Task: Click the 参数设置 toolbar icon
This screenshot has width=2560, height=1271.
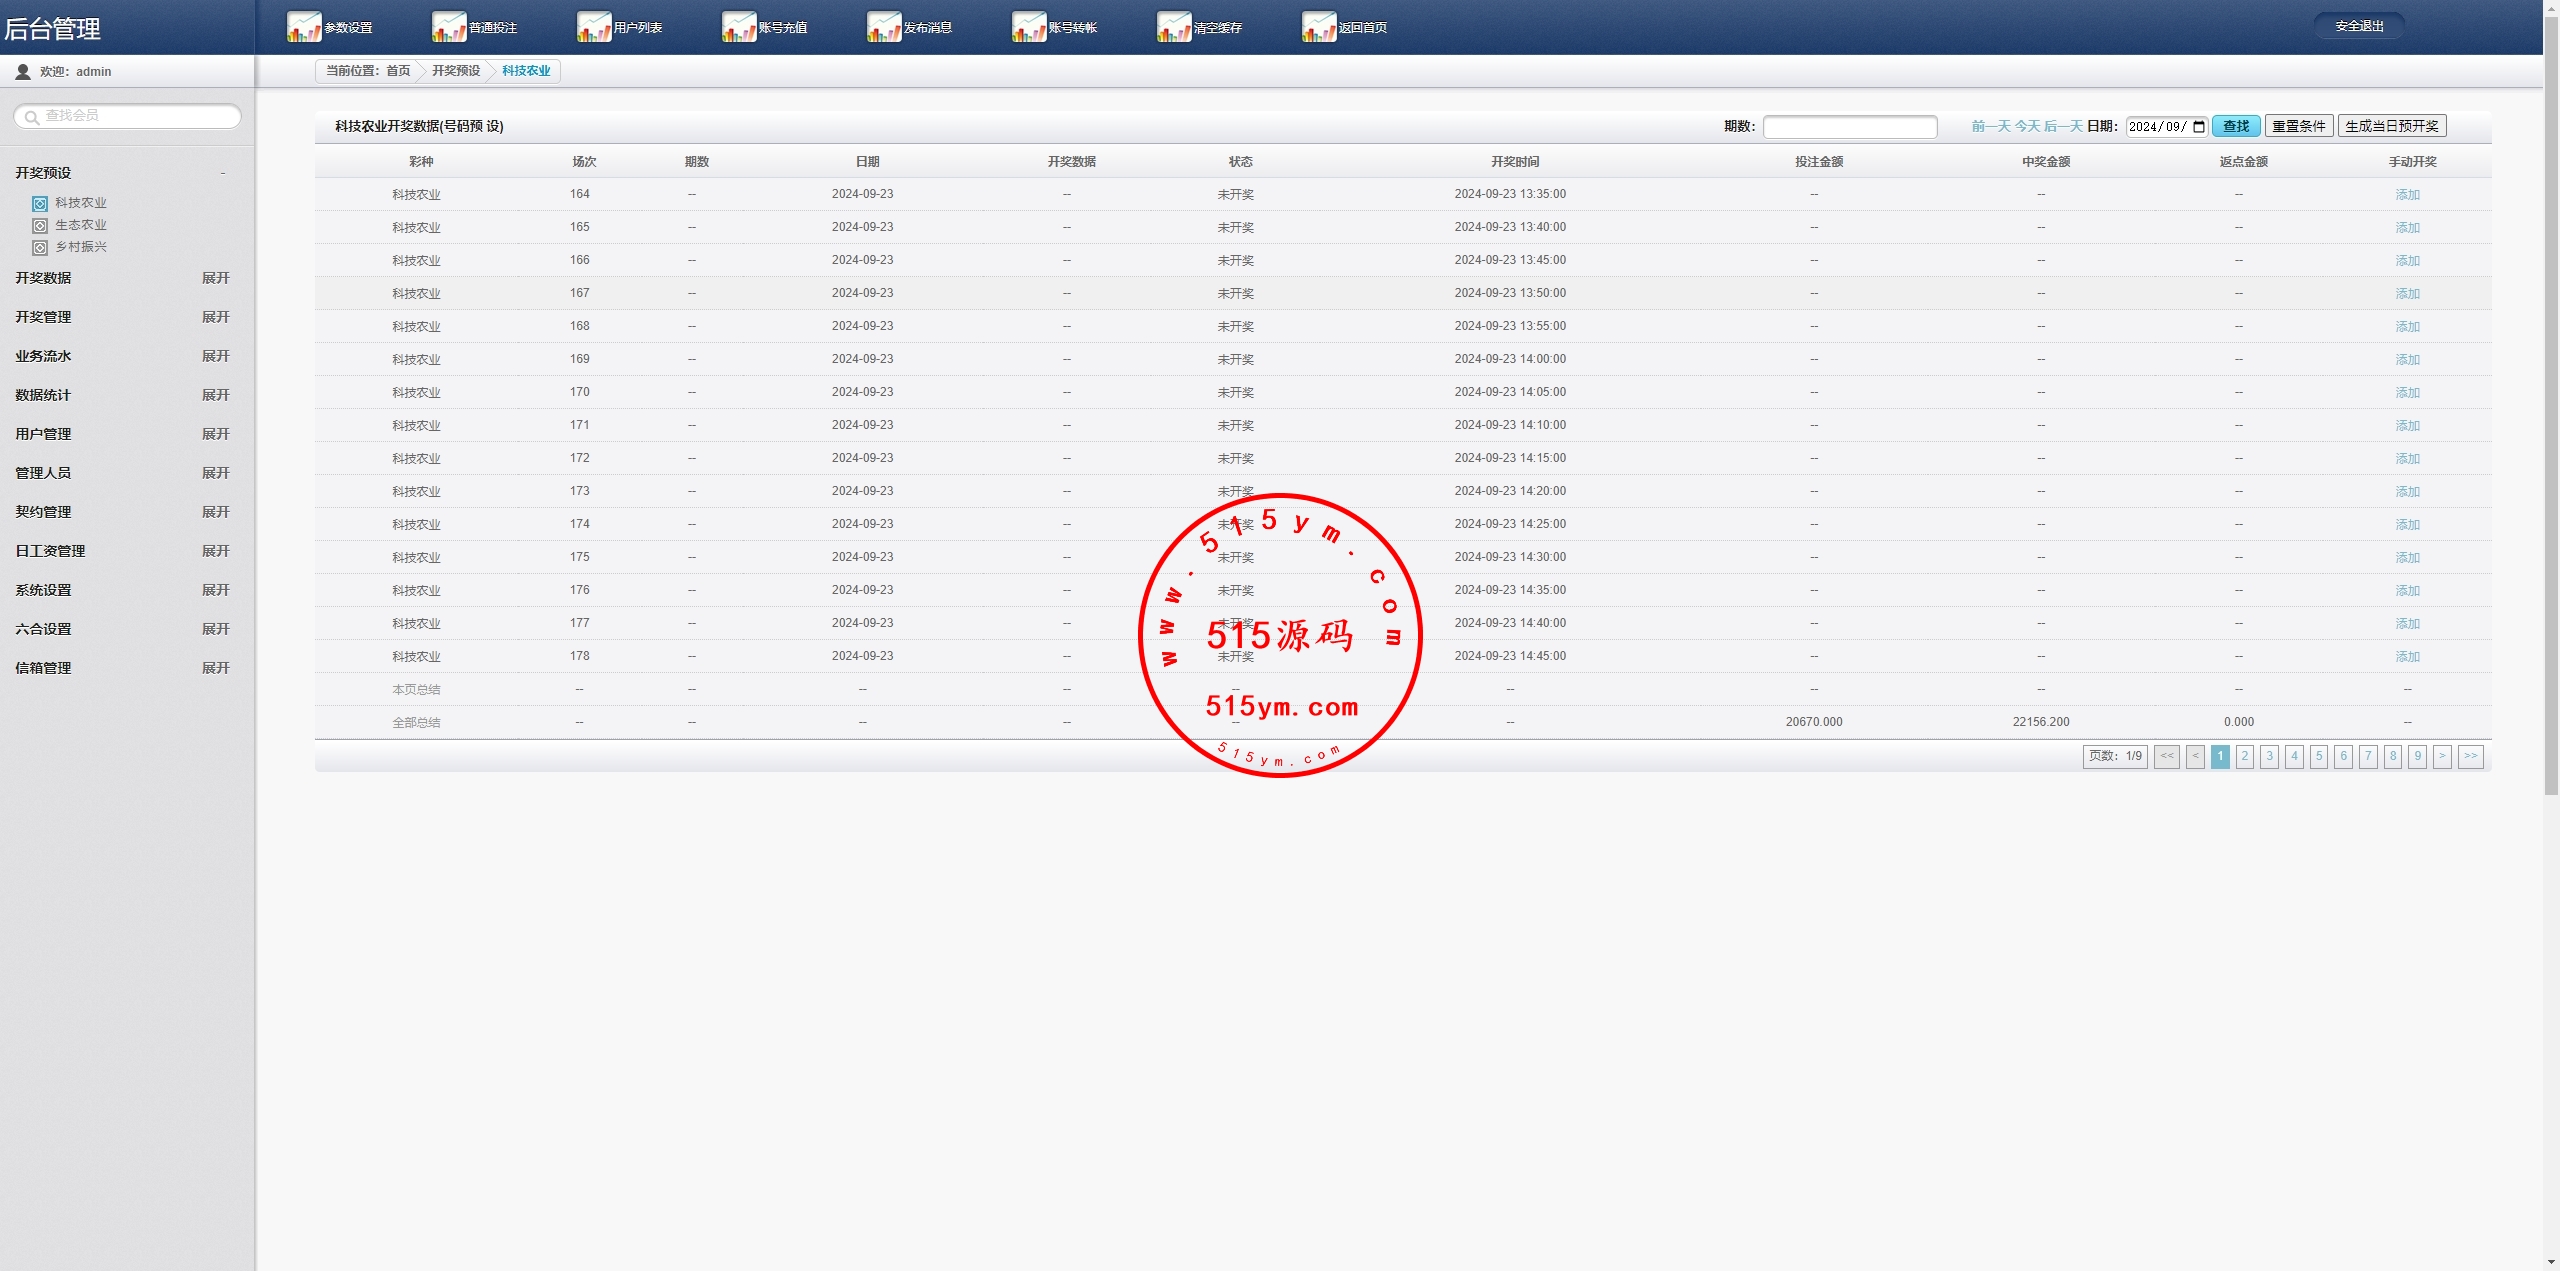Action: (x=304, y=27)
